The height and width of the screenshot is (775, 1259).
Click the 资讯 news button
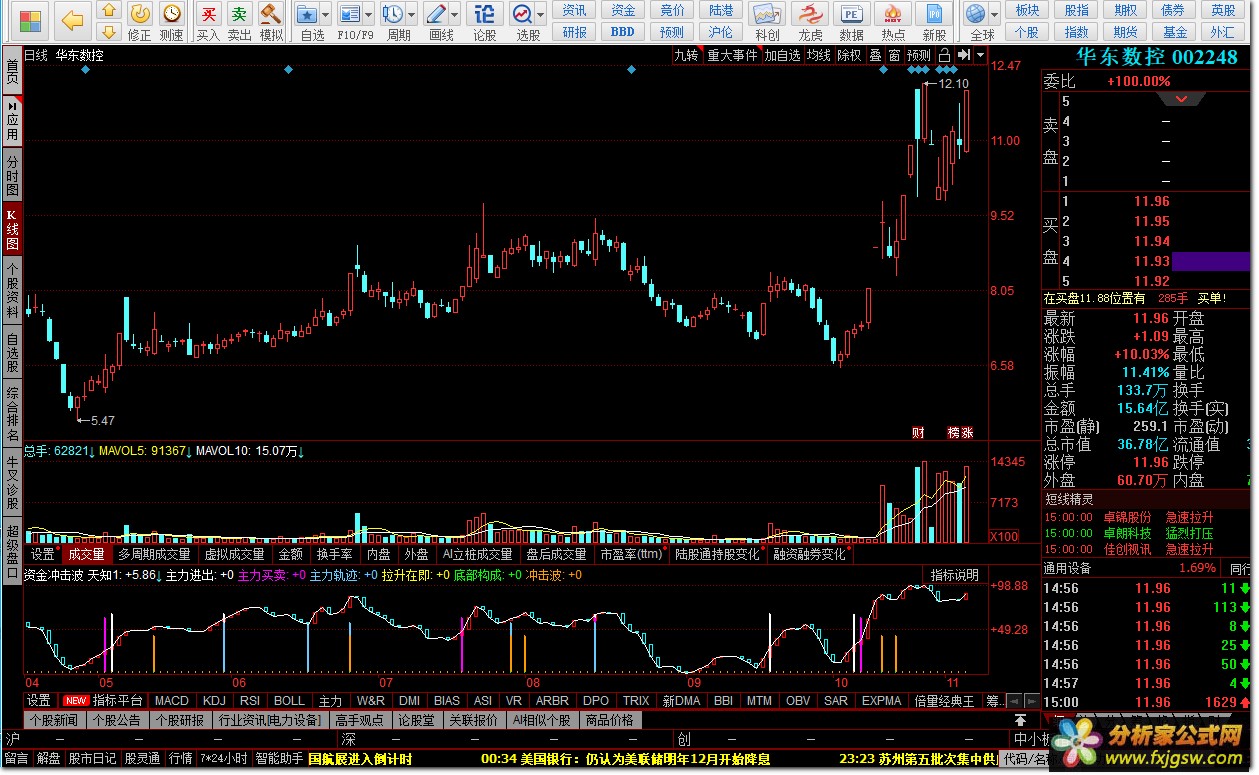click(x=574, y=10)
